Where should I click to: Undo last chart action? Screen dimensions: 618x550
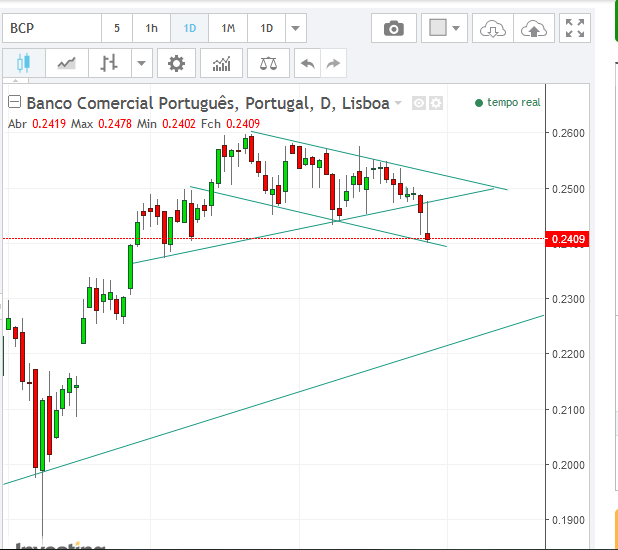tap(307, 63)
